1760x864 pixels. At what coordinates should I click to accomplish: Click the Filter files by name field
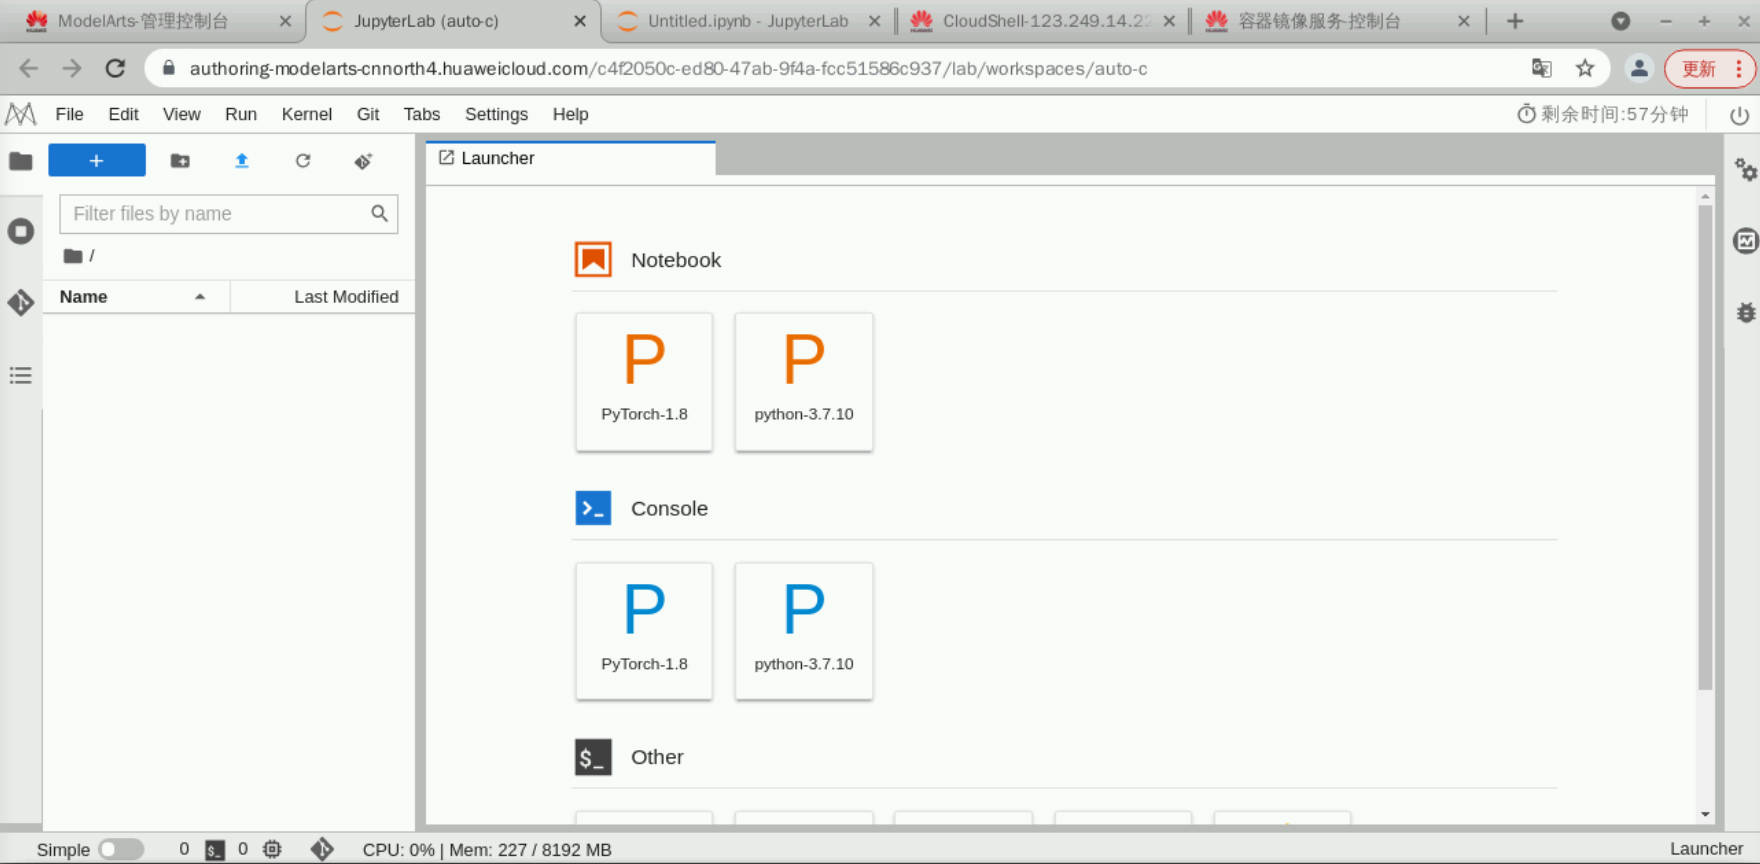point(217,214)
